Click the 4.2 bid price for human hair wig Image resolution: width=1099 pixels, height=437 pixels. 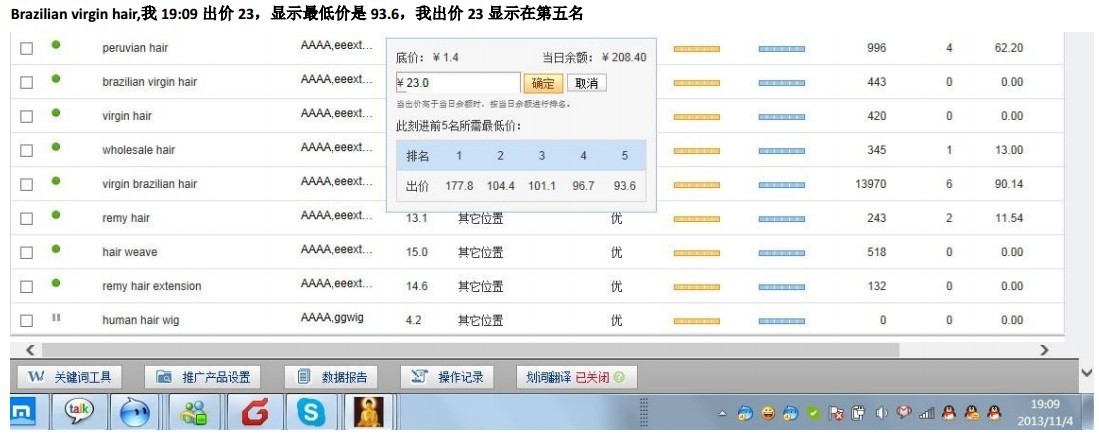(414, 321)
